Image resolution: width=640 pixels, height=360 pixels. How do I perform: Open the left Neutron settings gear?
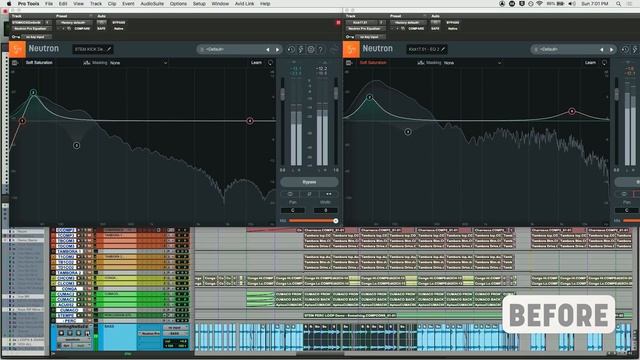pyautogui.click(x=311, y=50)
